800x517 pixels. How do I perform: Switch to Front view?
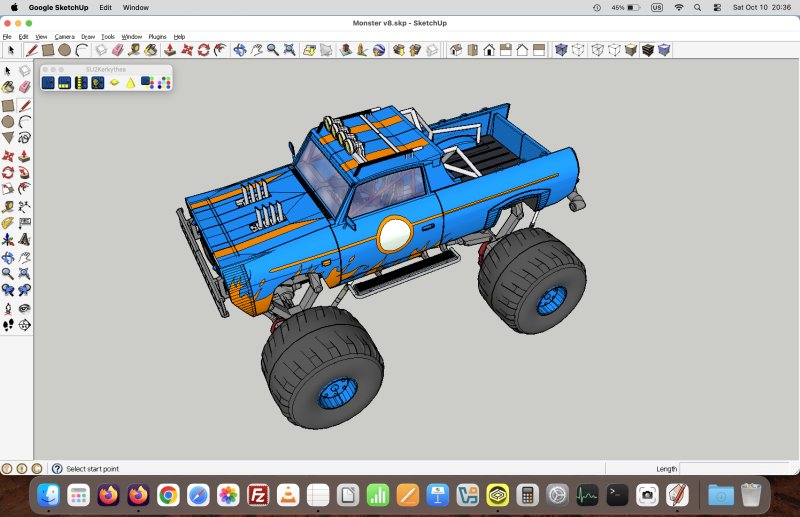[x=489, y=50]
